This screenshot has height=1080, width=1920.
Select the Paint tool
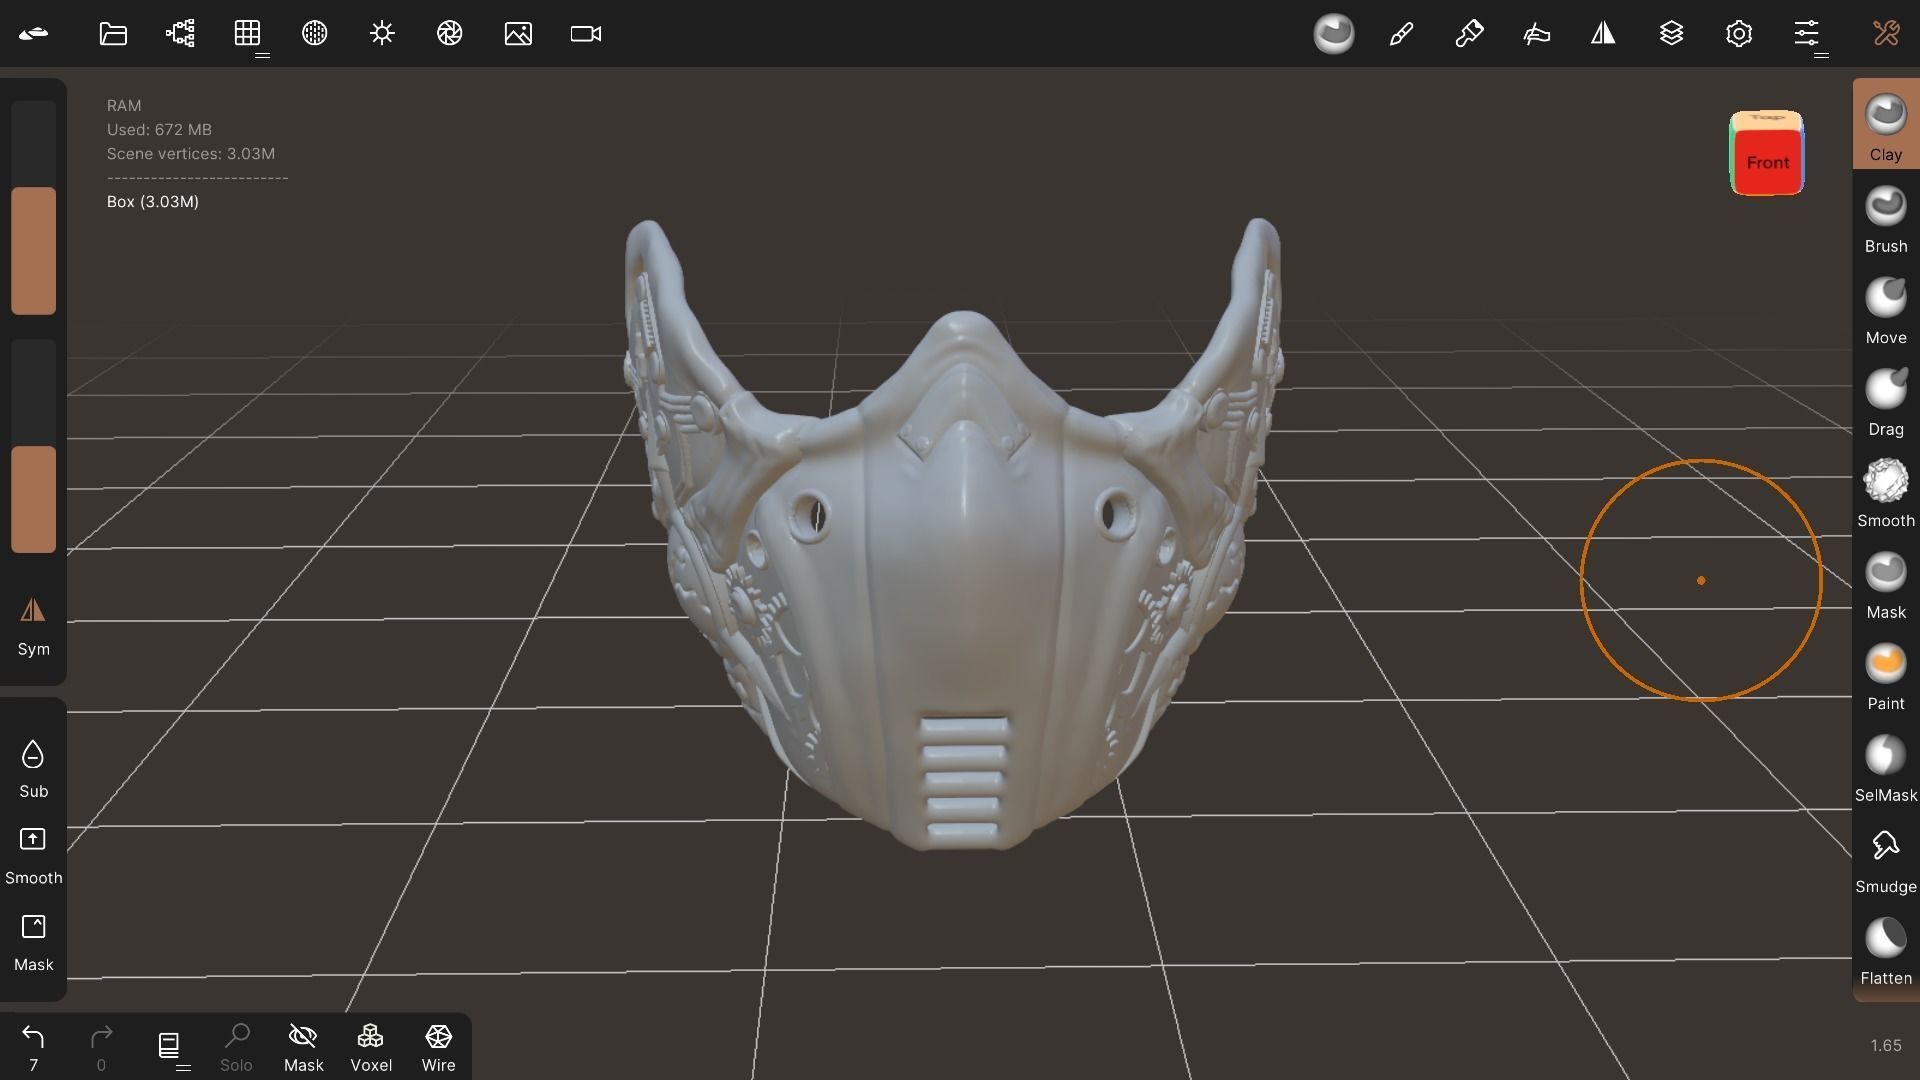click(1886, 677)
